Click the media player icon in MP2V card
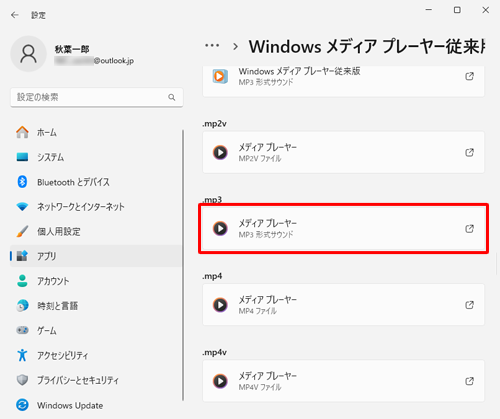The image size is (500, 419). [220, 152]
